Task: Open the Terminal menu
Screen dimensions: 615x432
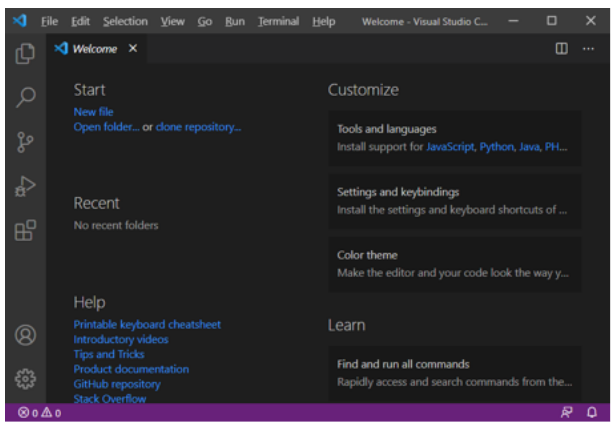Action: click(x=278, y=21)
